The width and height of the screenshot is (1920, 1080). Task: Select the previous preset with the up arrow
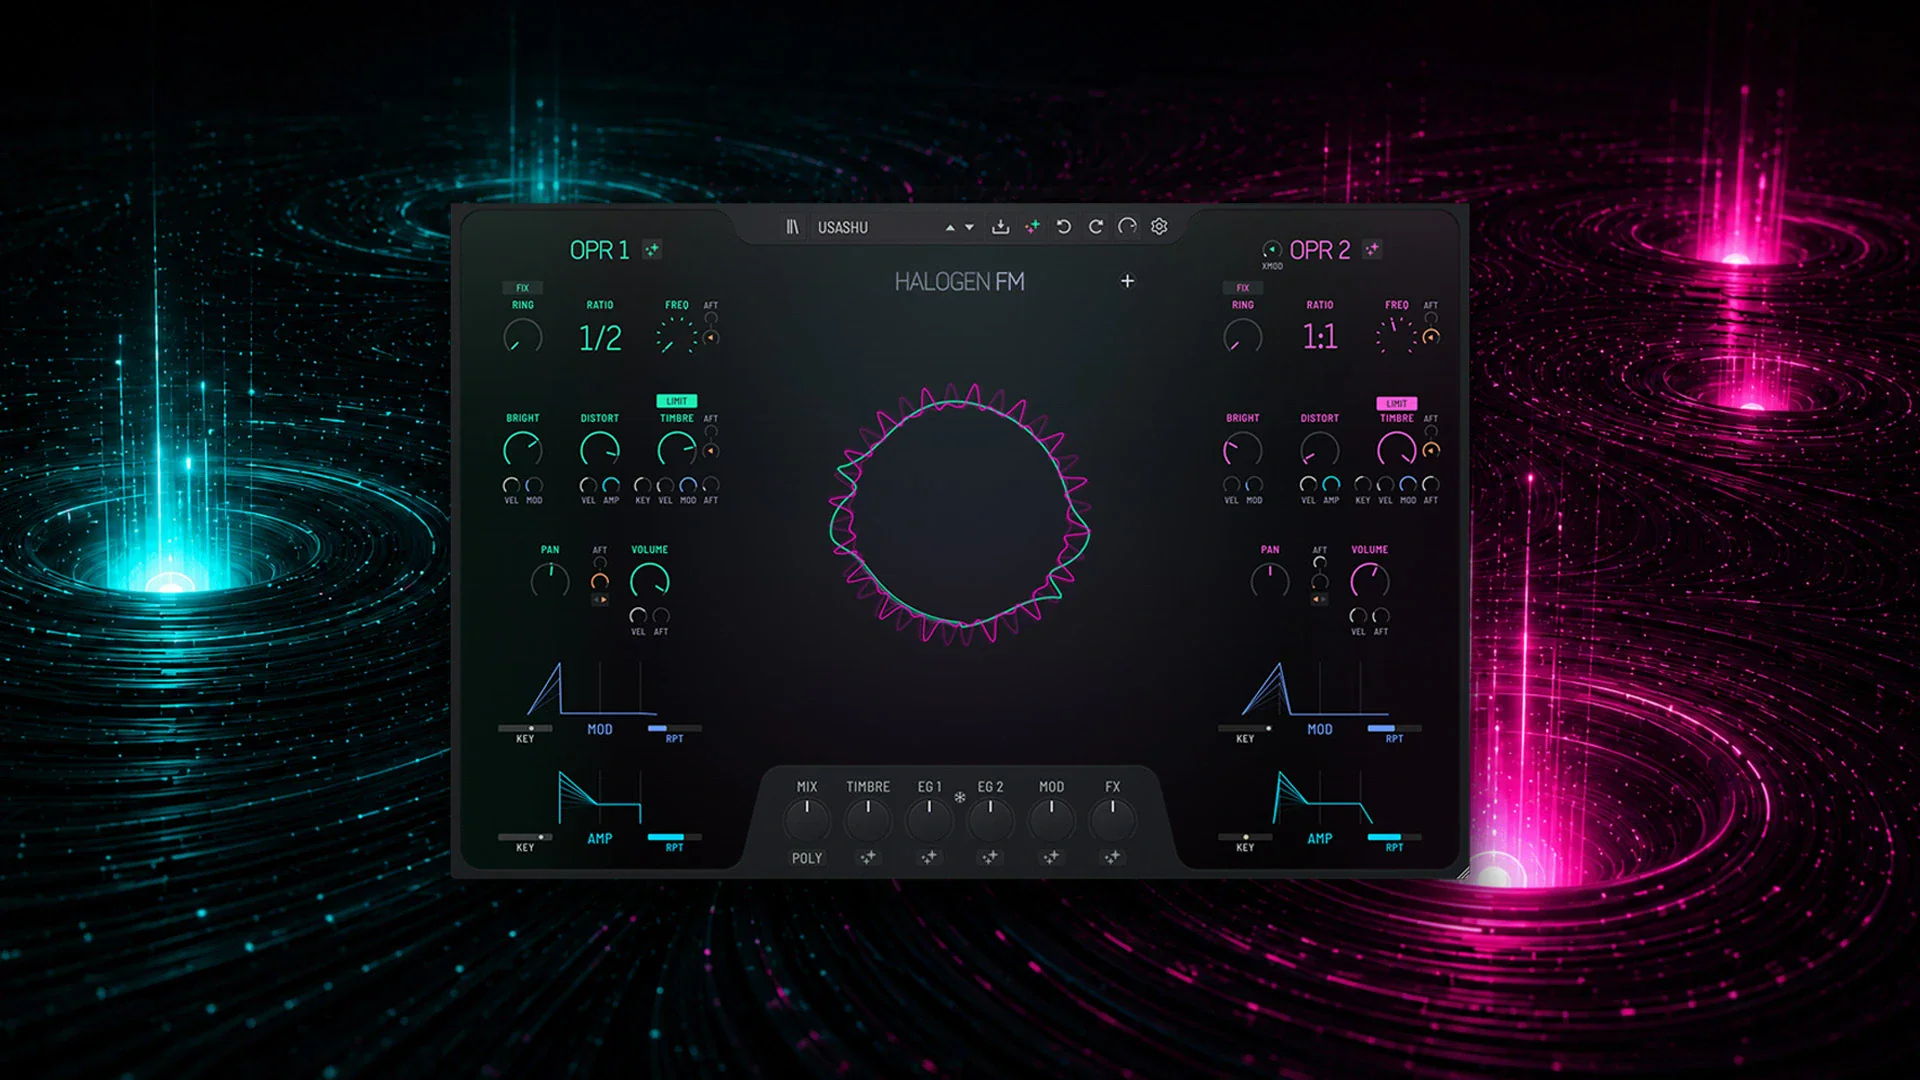point(950,228)
